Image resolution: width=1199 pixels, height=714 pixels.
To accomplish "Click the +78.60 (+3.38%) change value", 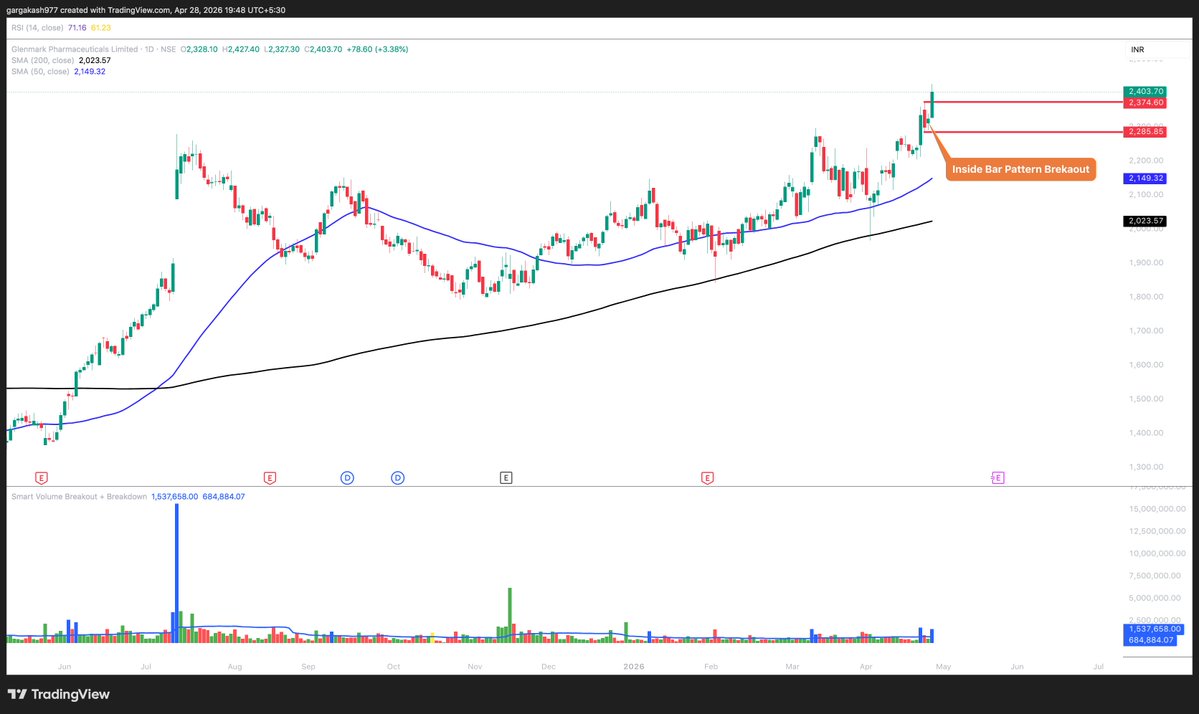I will 377,49.
